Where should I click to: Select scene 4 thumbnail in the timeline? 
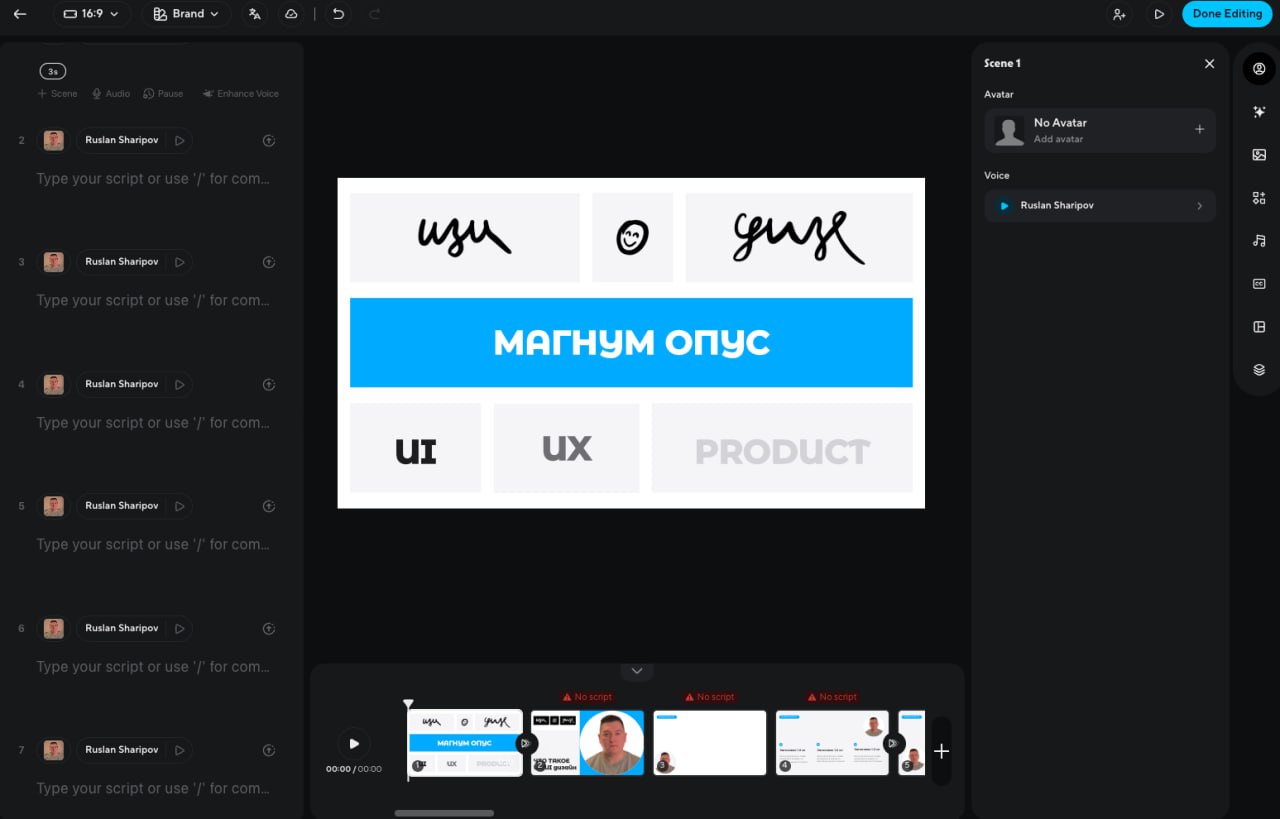click(832, 743)
